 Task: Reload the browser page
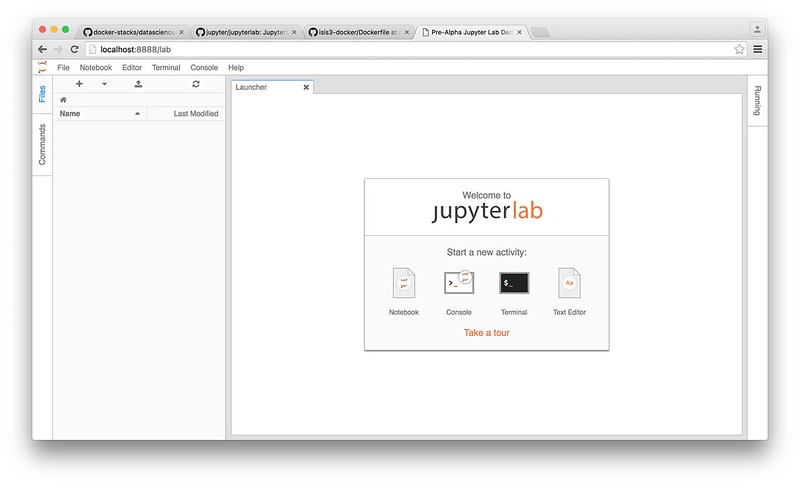coord(74,49)
